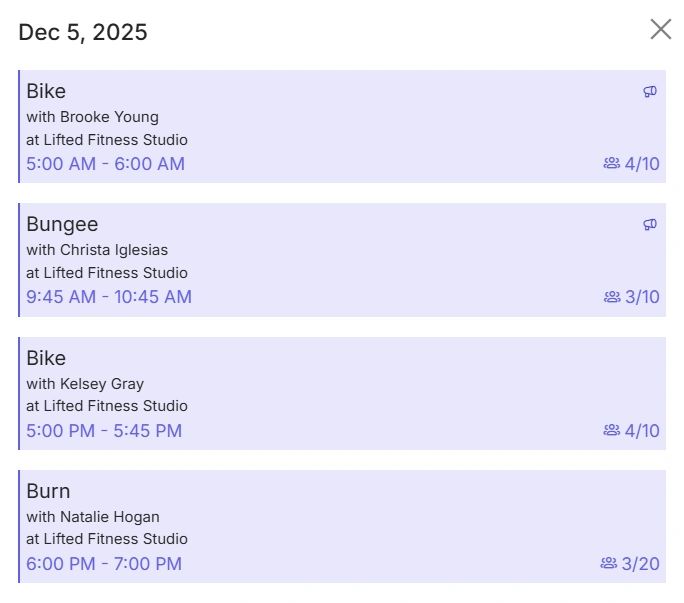
Task: Click the 5:00 PM - 5:45 PM time slot
Action: coord(104,431)
